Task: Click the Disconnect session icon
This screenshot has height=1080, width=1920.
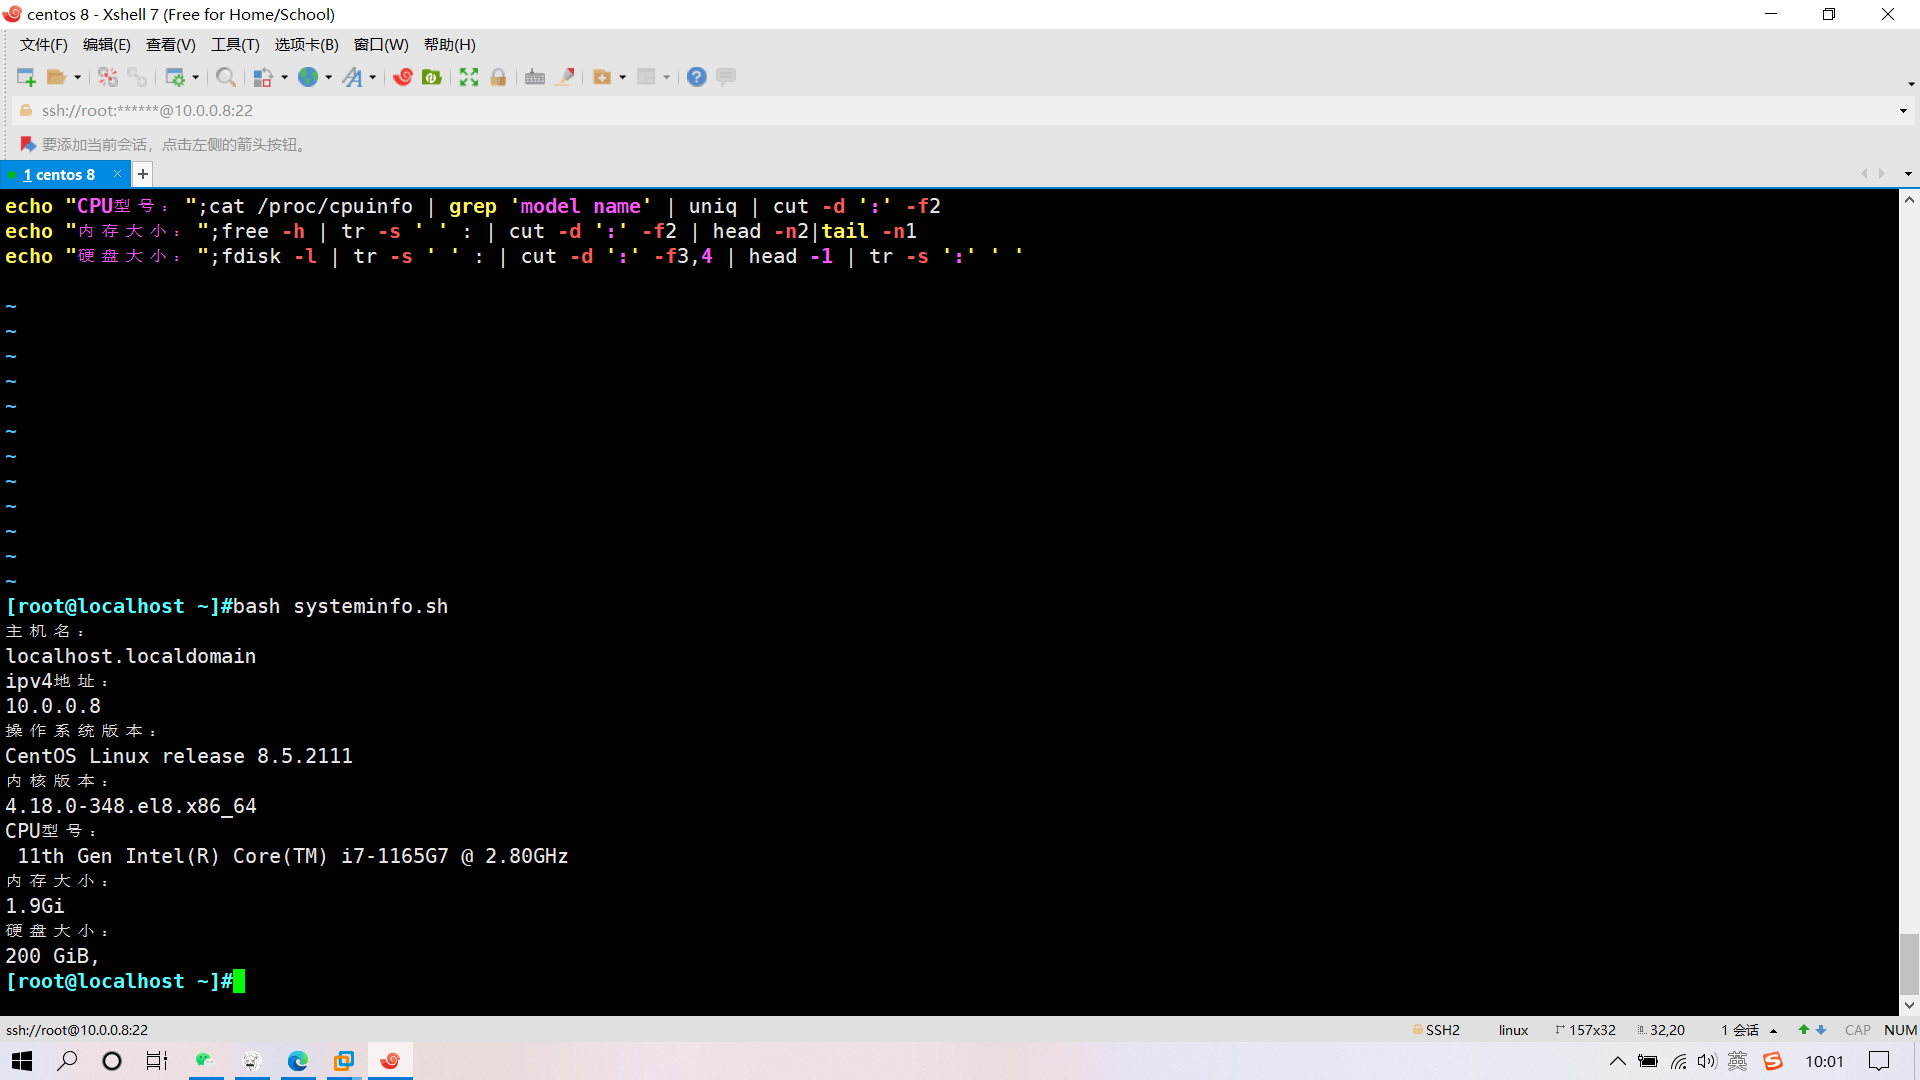Action: coord(108,77)
